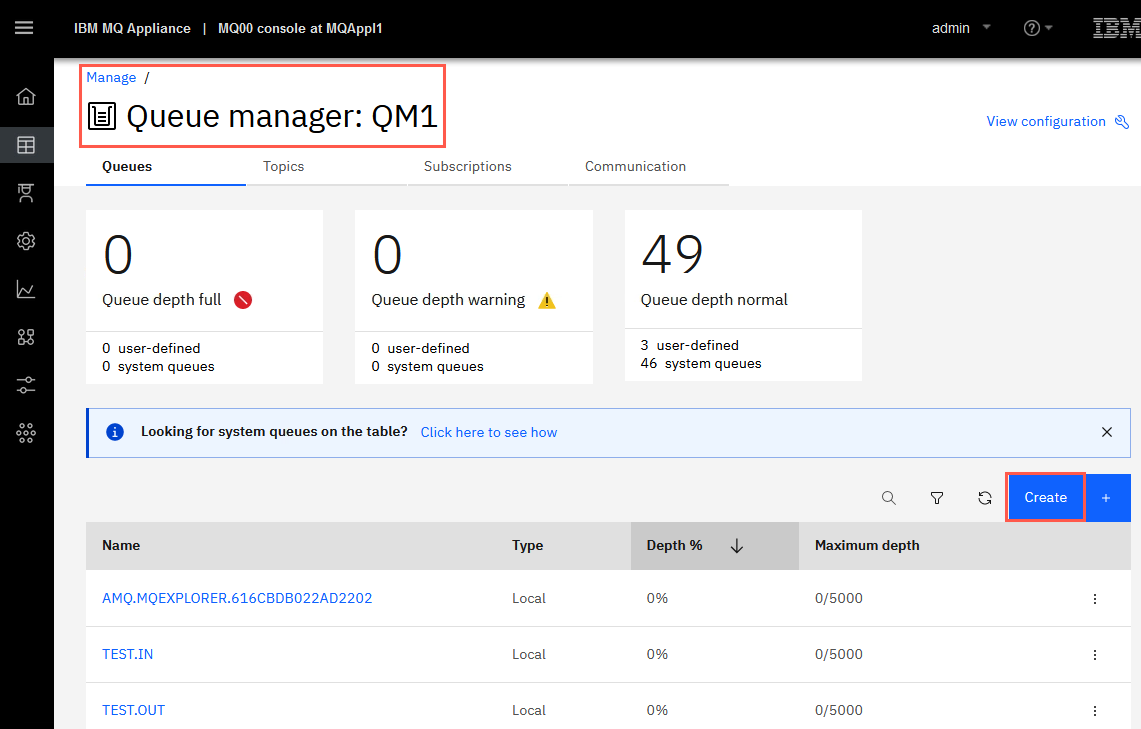This screenshot has height=729, width=1141.
Task: Click the blue info icon in banner
Action: (x=115, y=432)
